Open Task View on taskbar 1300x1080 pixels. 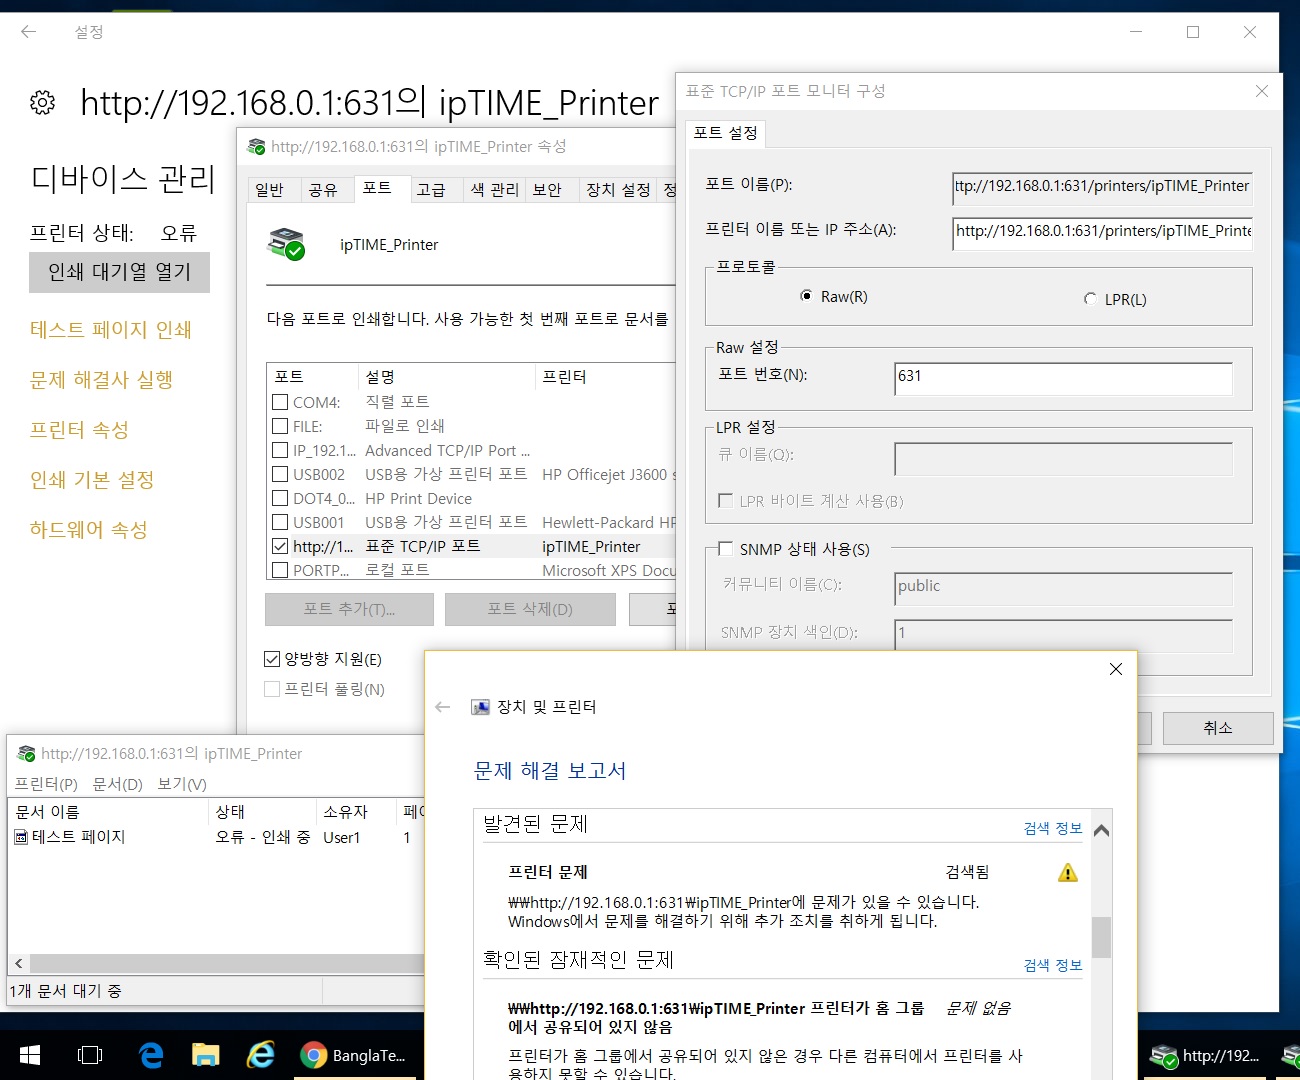click(x=90, y=1055)
